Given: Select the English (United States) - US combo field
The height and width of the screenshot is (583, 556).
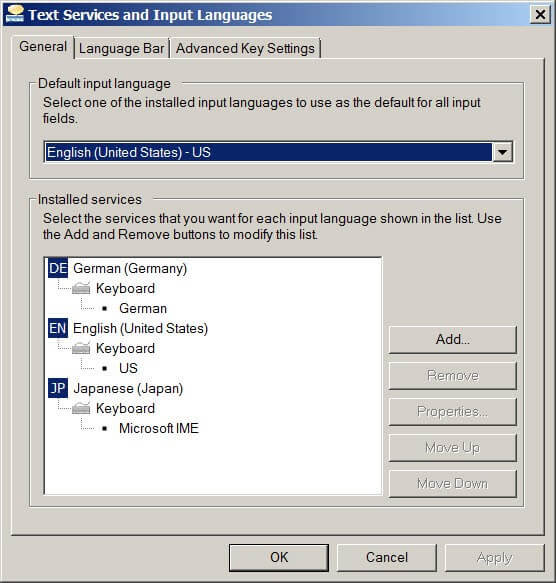Looking at the screenshot, I should [x=278, y=152].
